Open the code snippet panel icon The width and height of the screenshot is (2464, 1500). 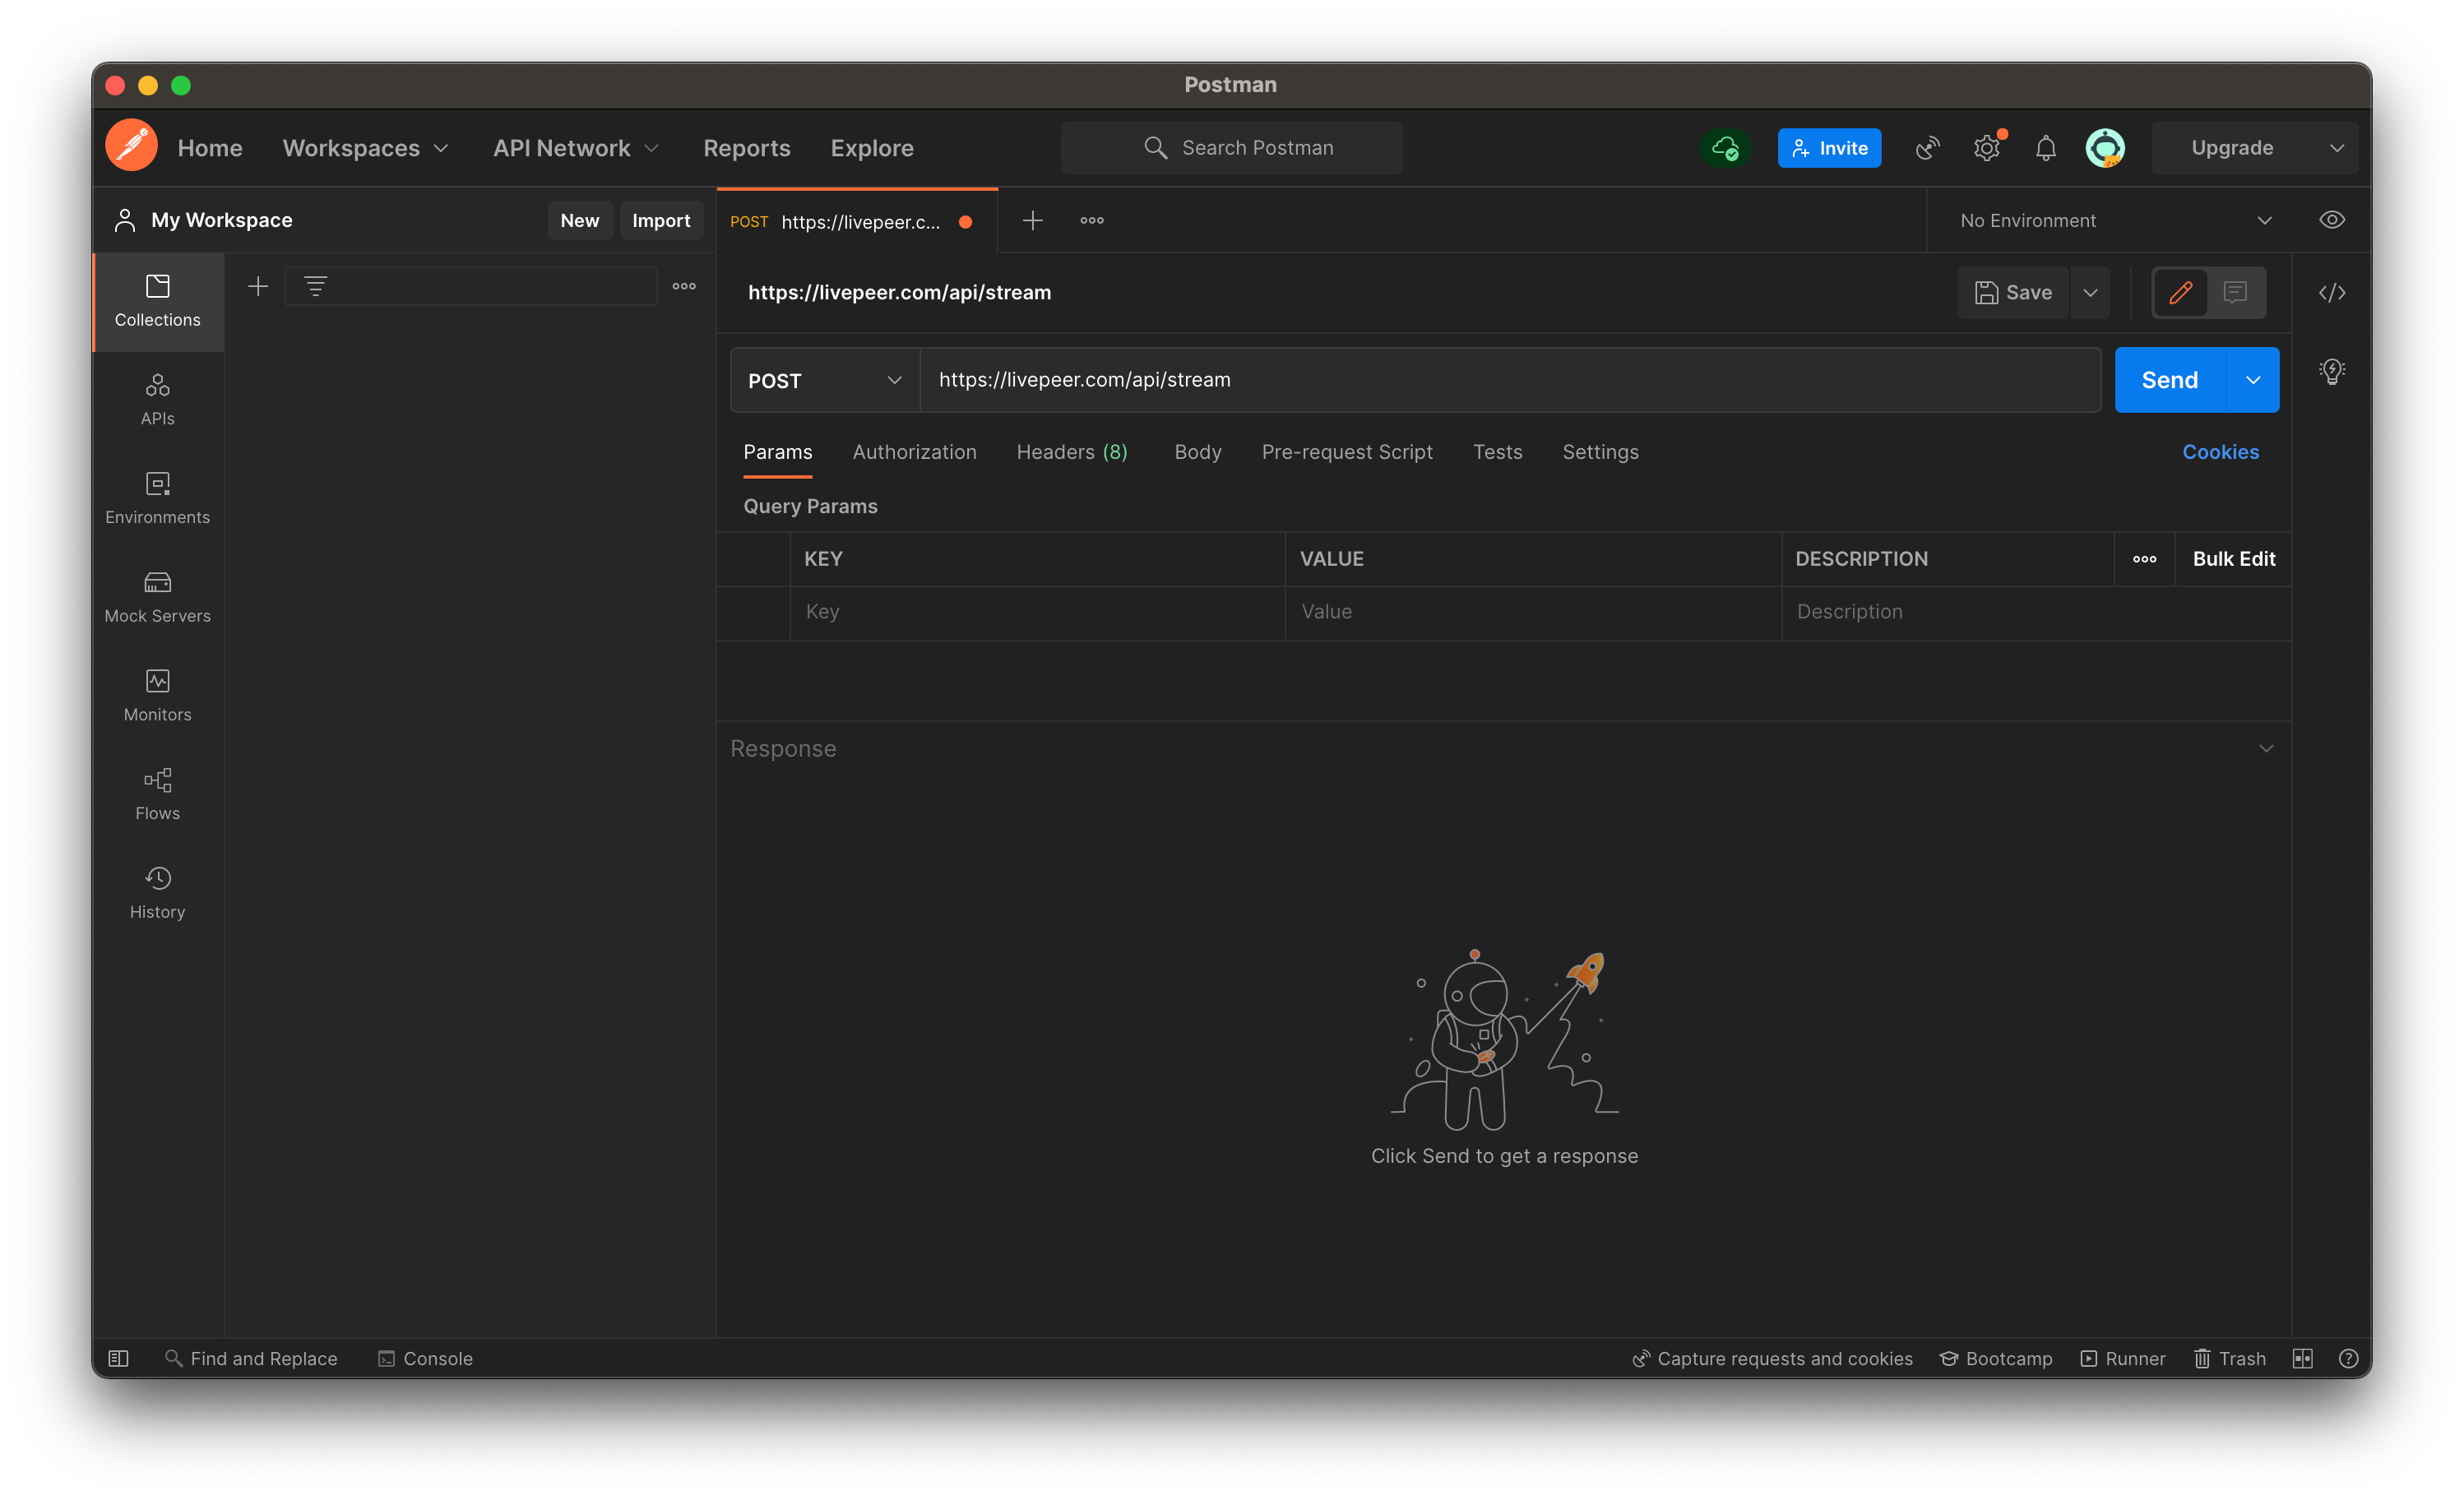coord(2332,292)
